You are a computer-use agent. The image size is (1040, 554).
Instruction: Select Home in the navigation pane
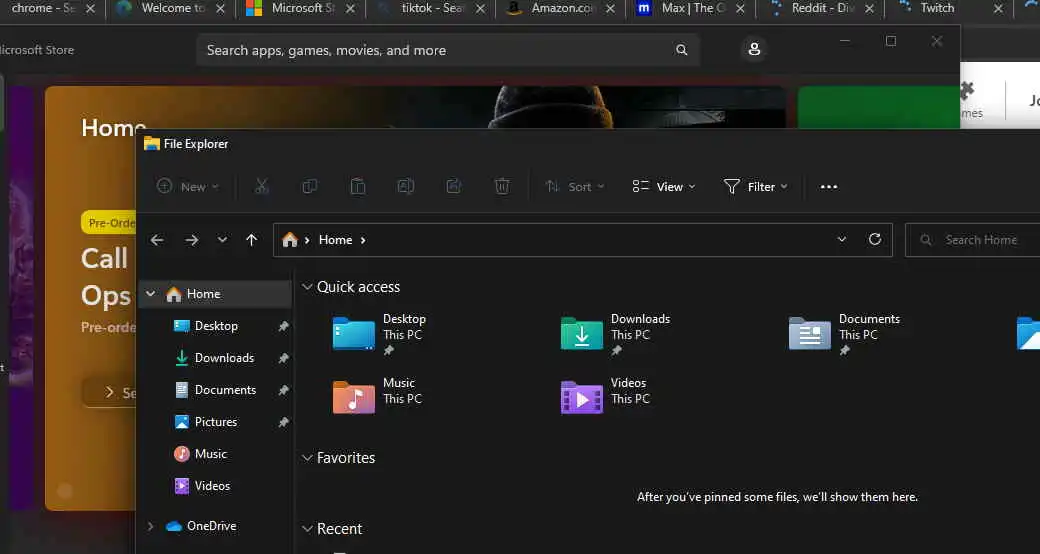click(216, 294)
